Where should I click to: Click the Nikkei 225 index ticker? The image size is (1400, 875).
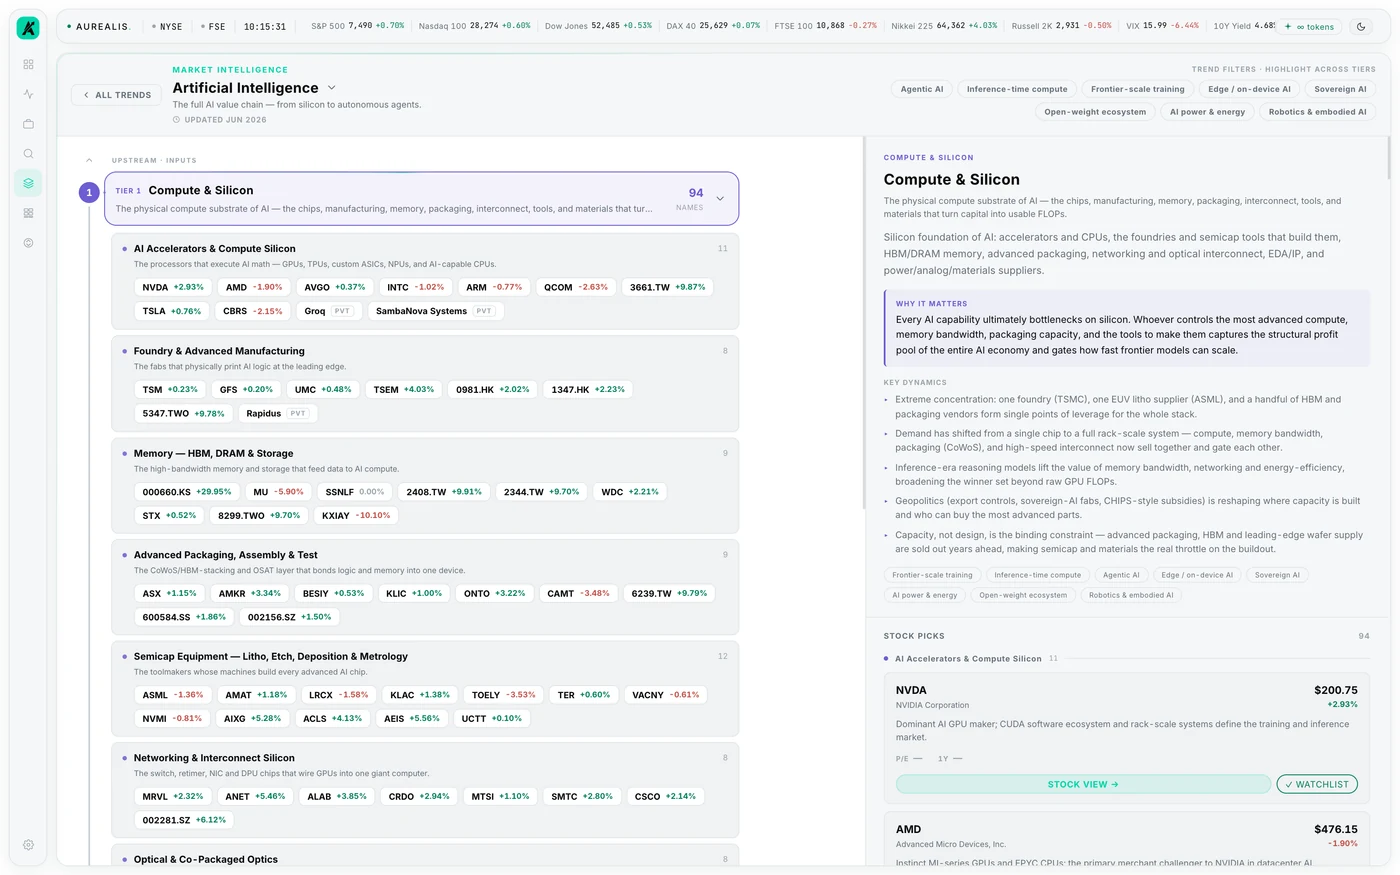[944, 26]
